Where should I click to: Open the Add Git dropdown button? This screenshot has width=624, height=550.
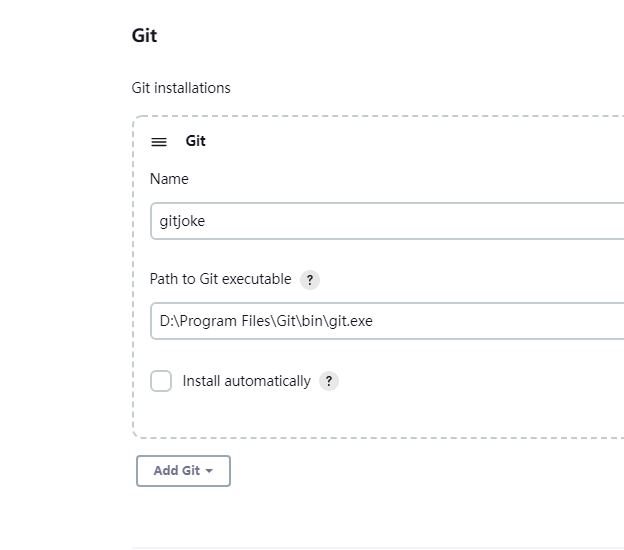pos(183,471)
